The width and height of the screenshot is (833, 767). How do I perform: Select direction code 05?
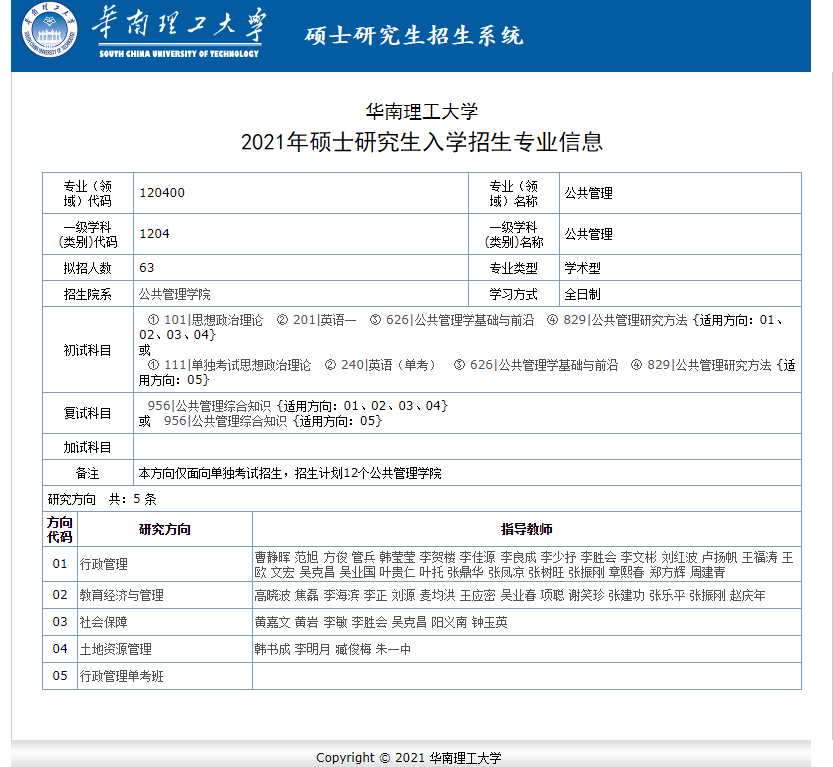point(60,676)
